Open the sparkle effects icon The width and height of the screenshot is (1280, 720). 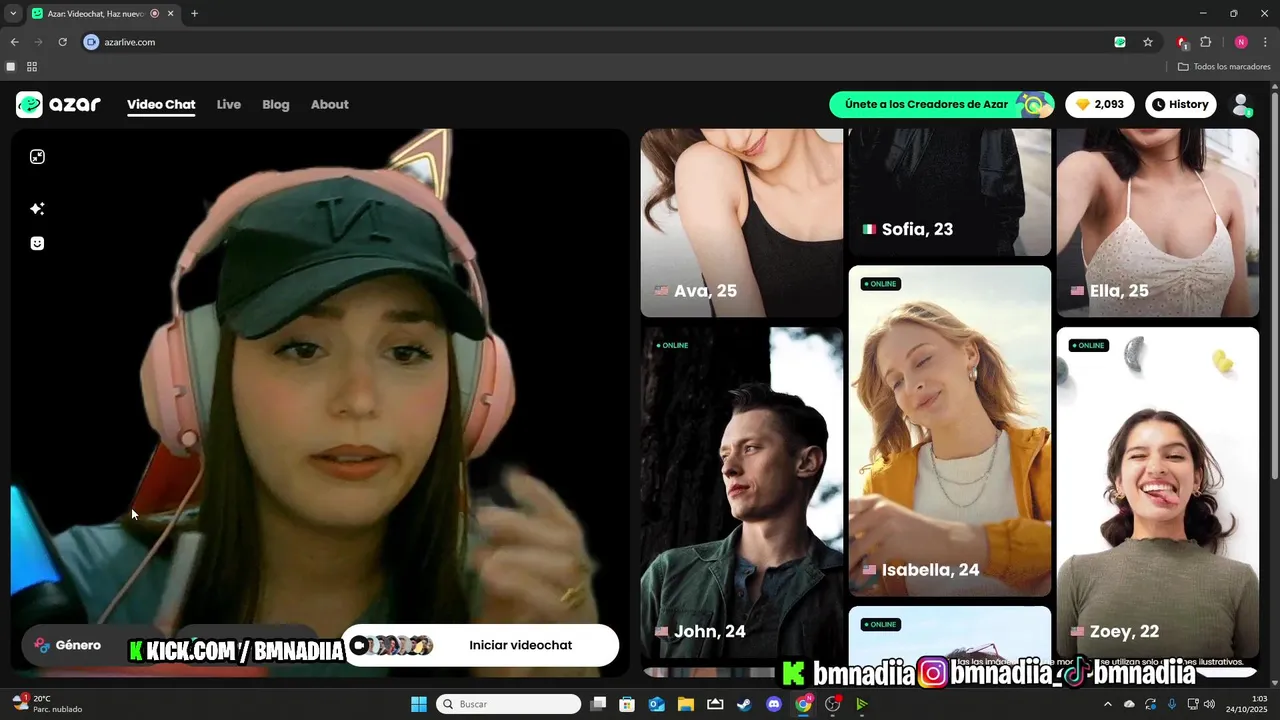pyautogui.click(x=37, y=209)
